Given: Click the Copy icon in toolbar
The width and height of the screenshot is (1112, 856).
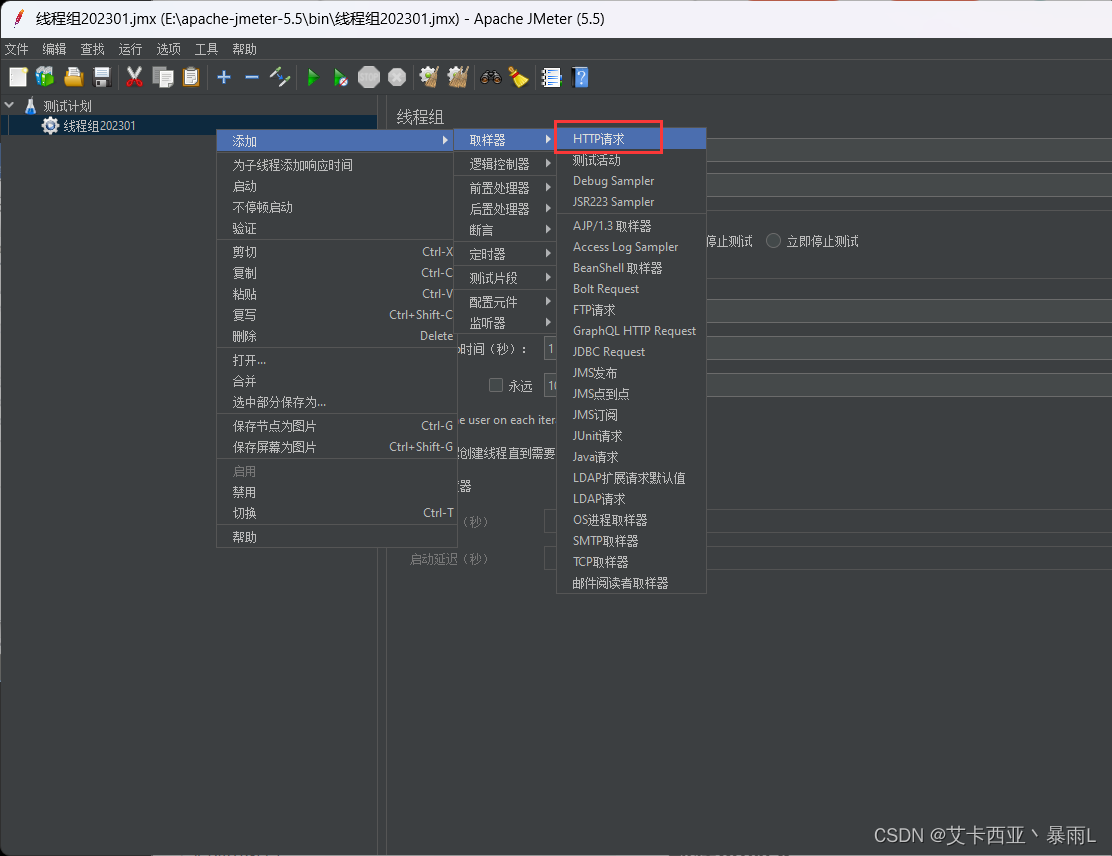Looking at the screenshot, I should click(x=163, y=77).
